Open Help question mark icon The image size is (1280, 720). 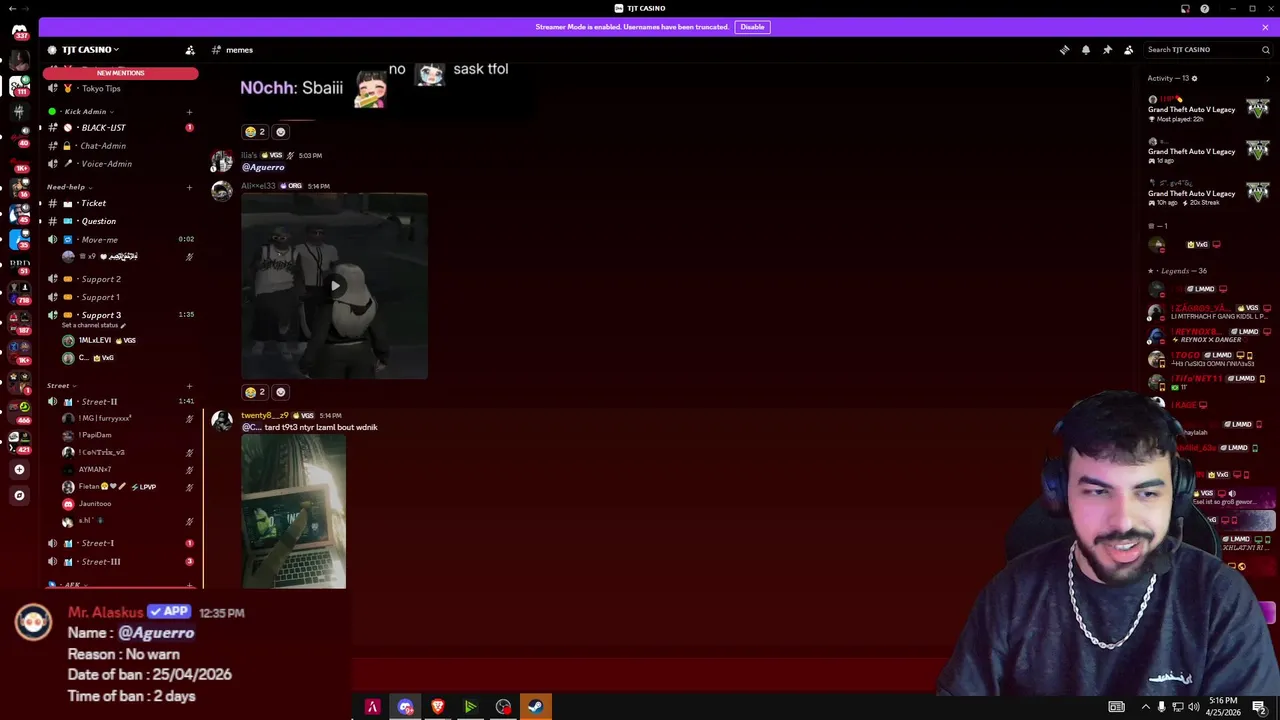(x=1205, y=9)
